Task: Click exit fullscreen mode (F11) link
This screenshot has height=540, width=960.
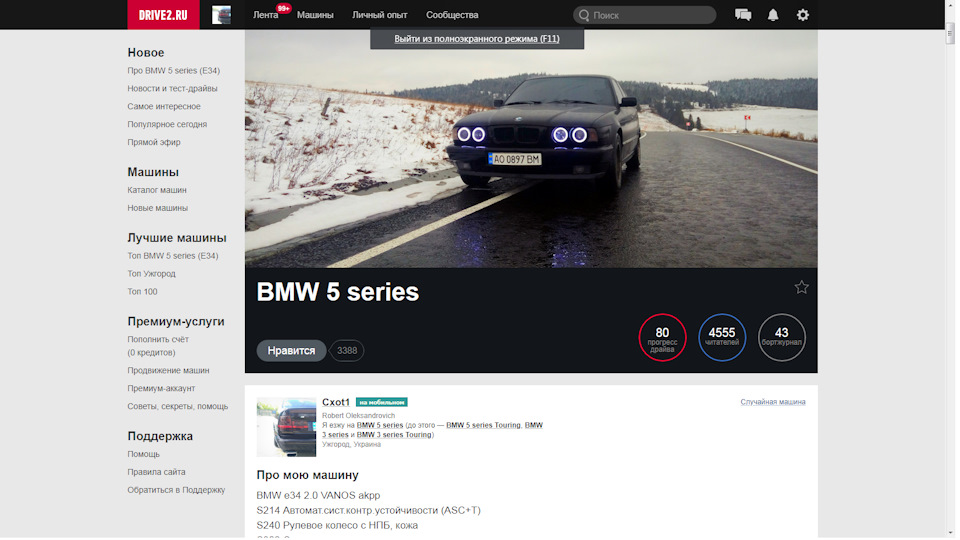Action: pos(477,39)
